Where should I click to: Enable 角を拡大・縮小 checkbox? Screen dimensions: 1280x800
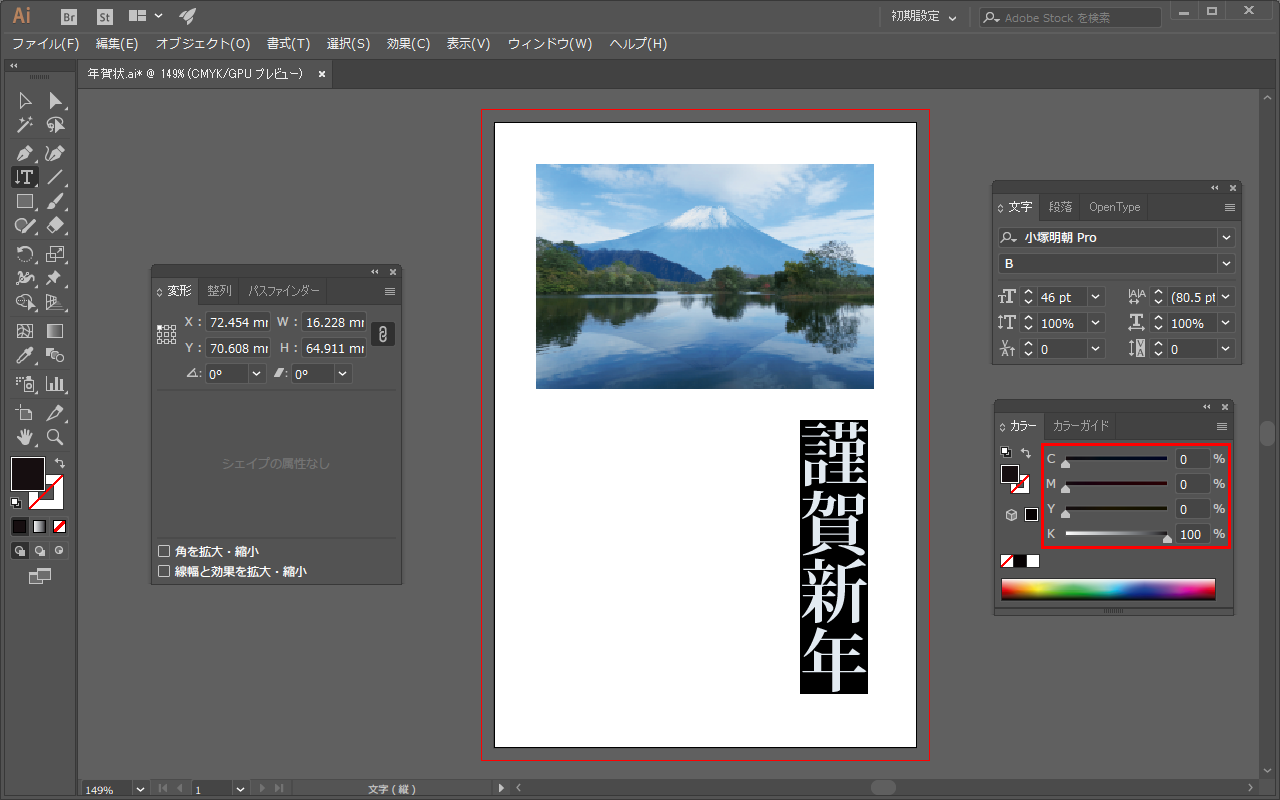[164, 551]
